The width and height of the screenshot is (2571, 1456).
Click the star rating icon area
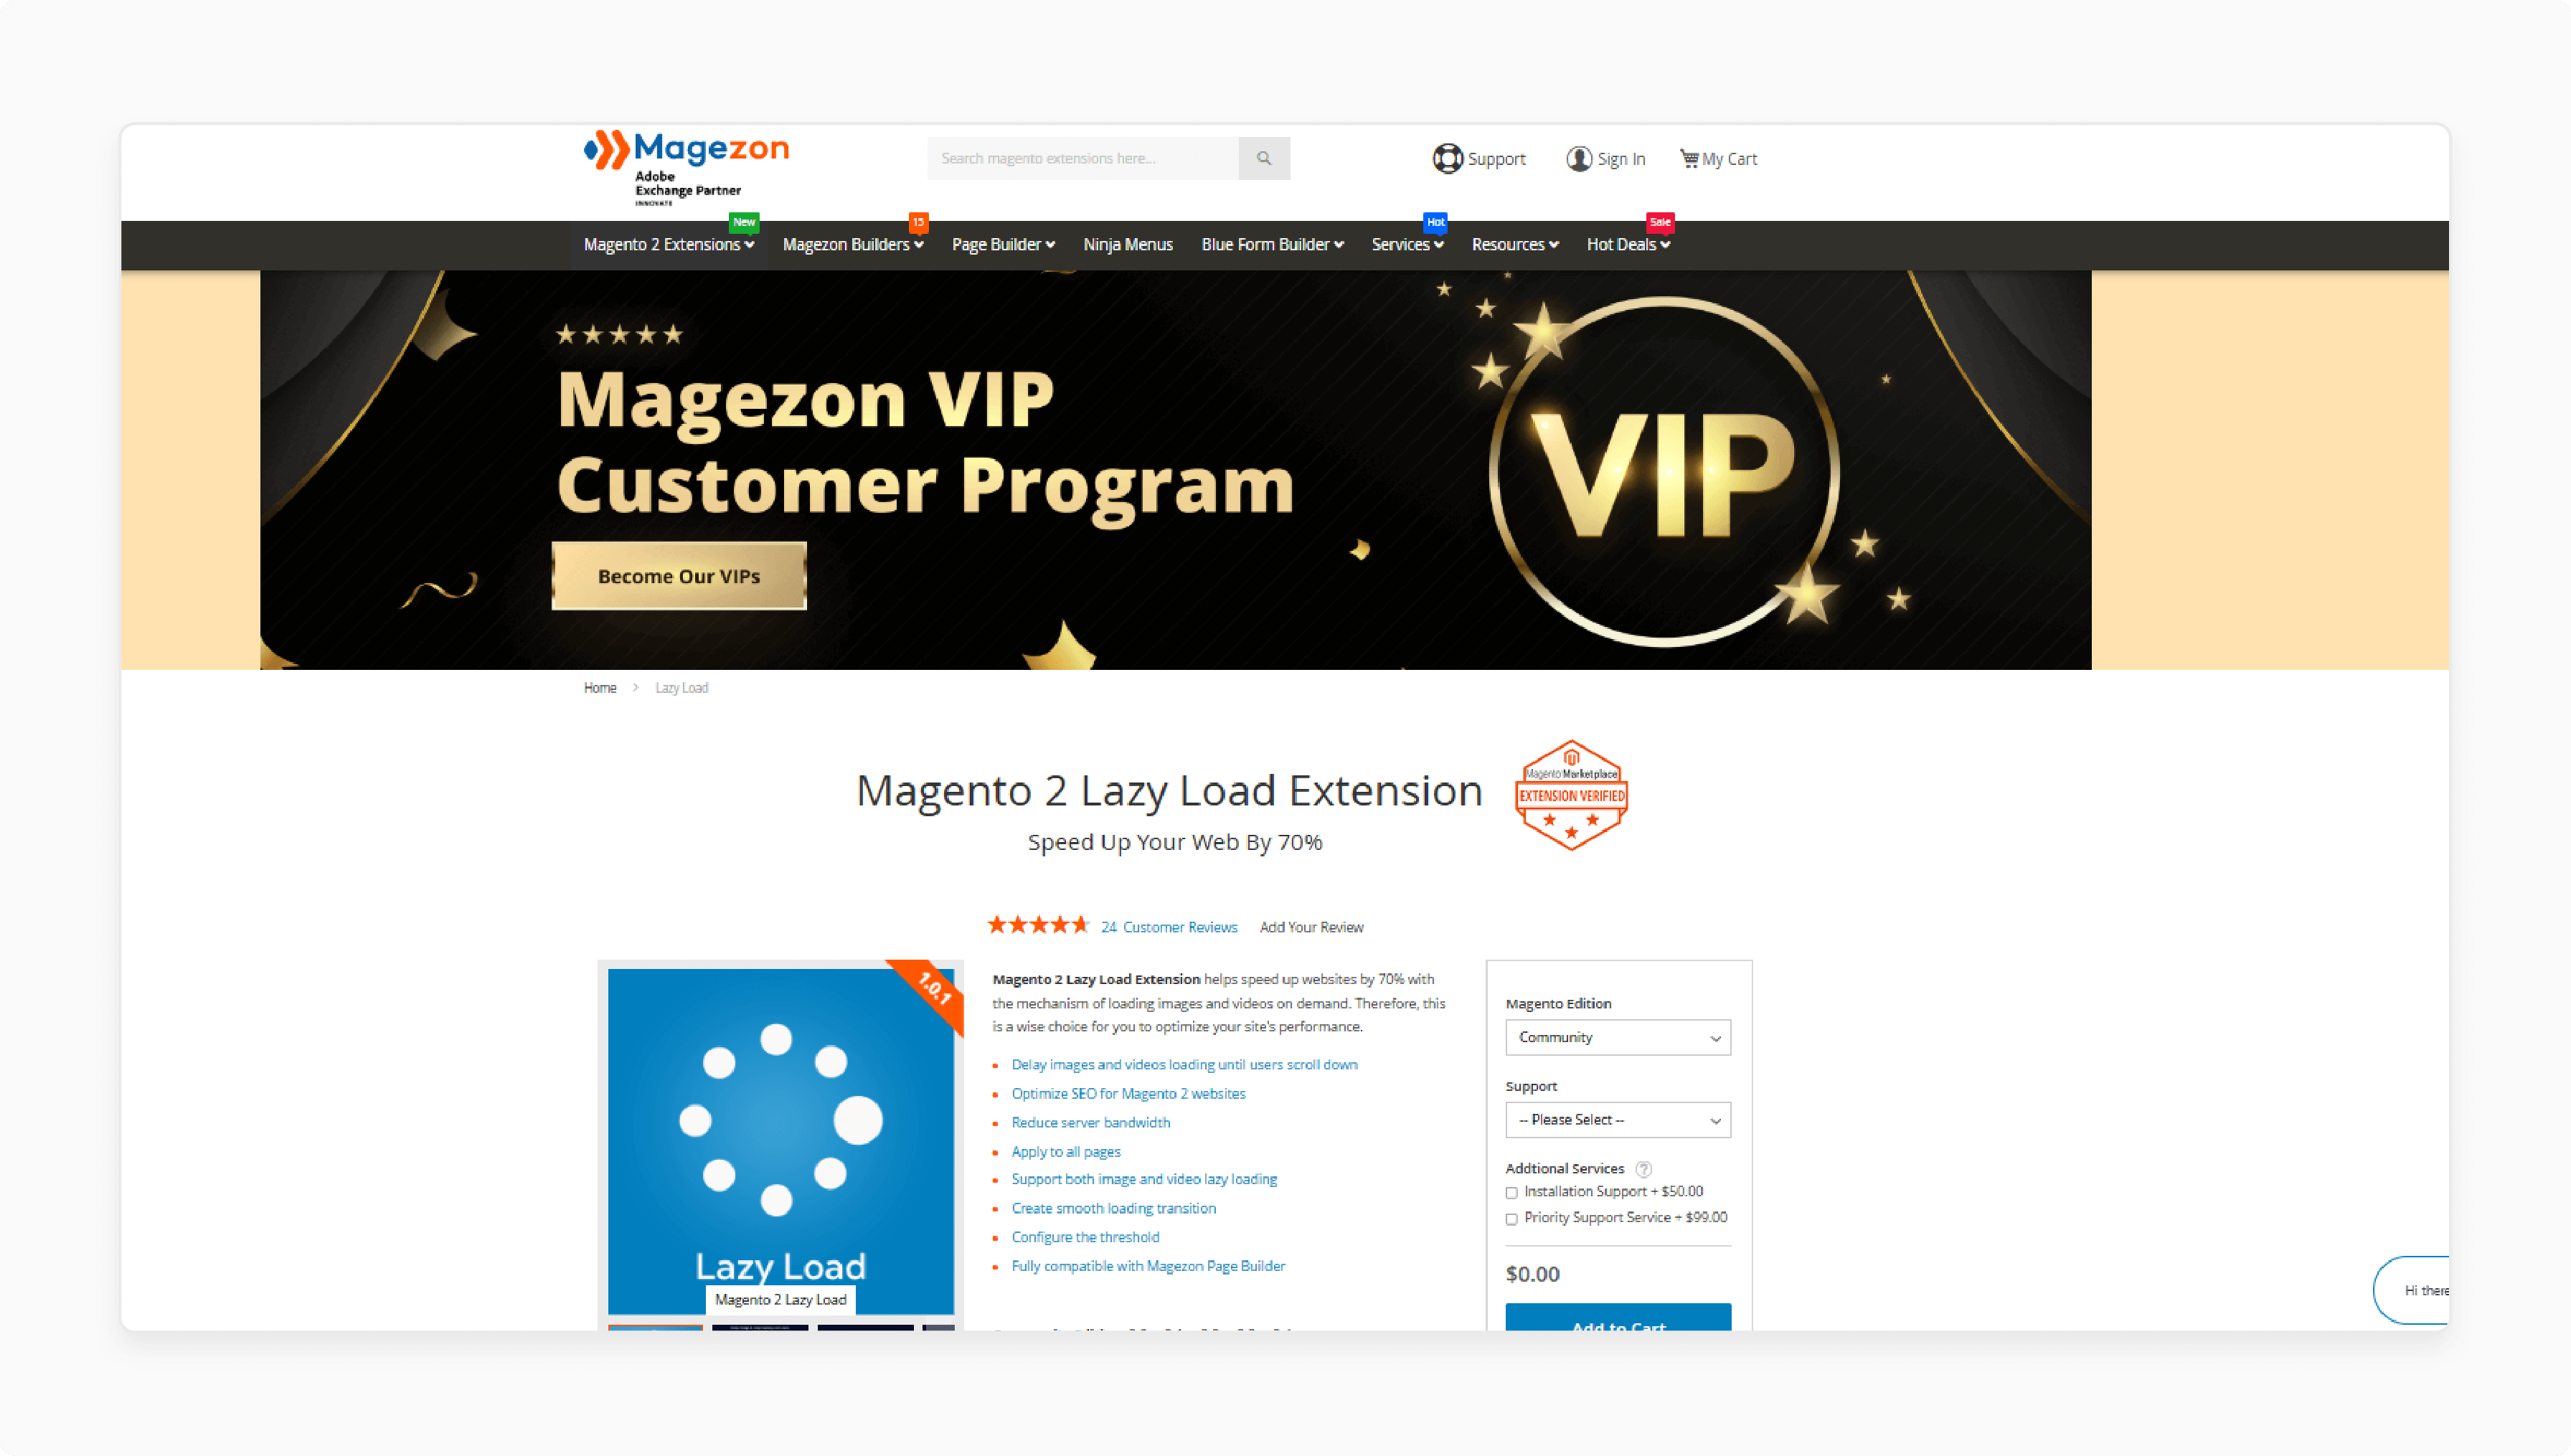click(x=1032, y=925)
